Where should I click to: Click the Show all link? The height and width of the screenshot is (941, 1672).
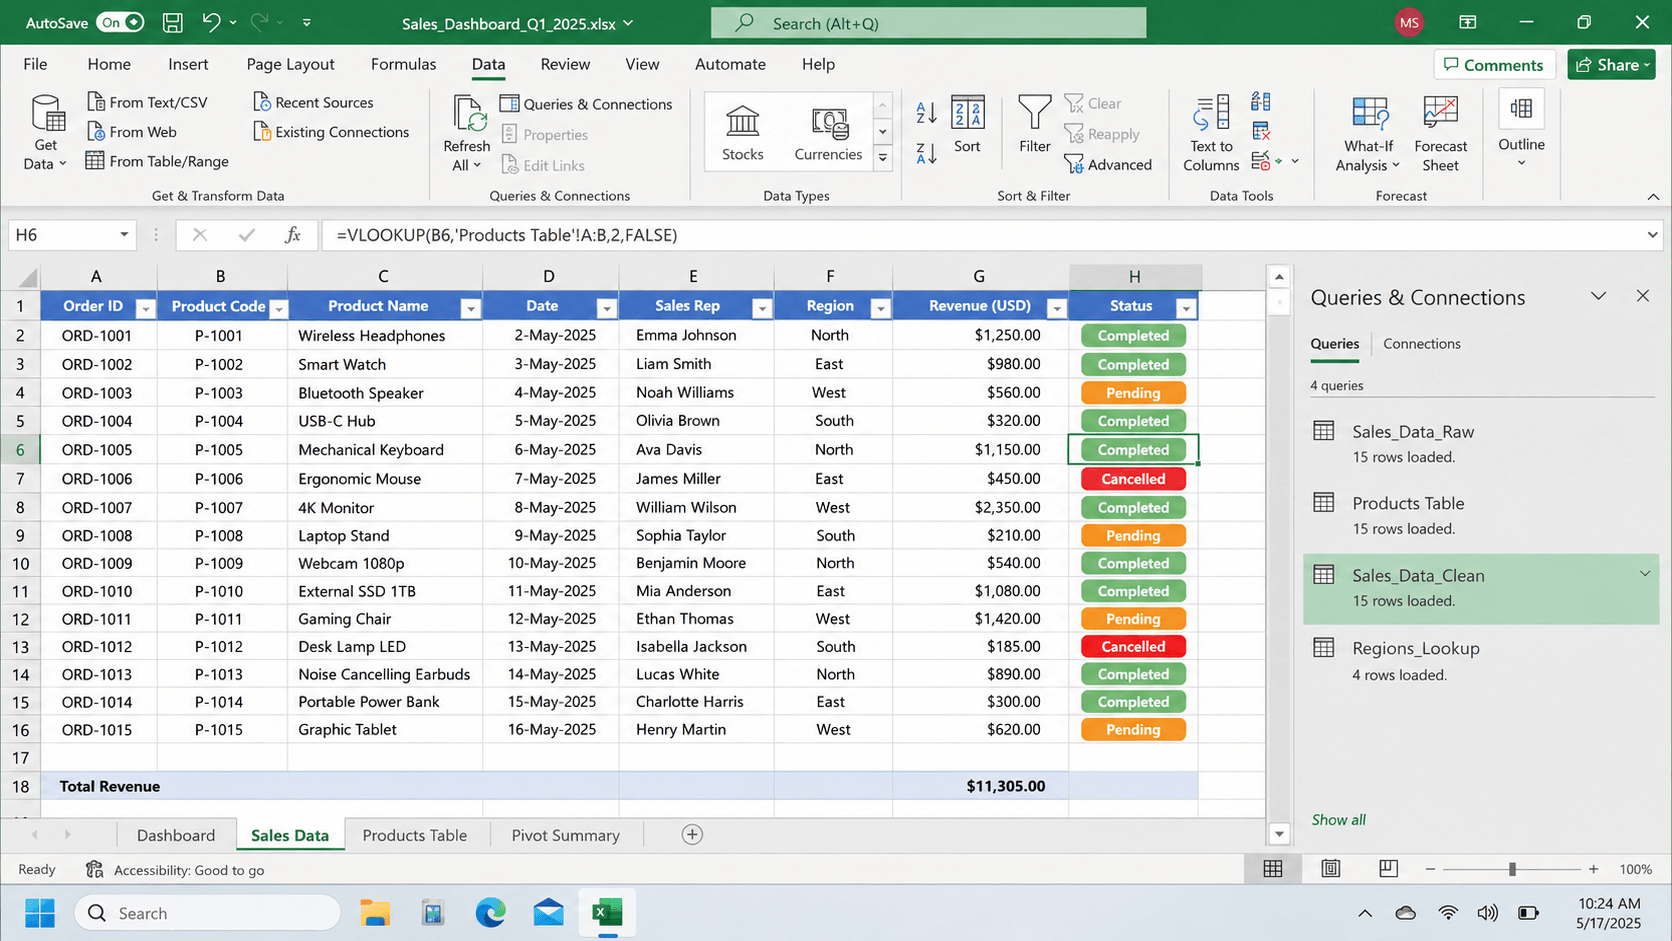pyautogui.click(x=1338, y=819)
